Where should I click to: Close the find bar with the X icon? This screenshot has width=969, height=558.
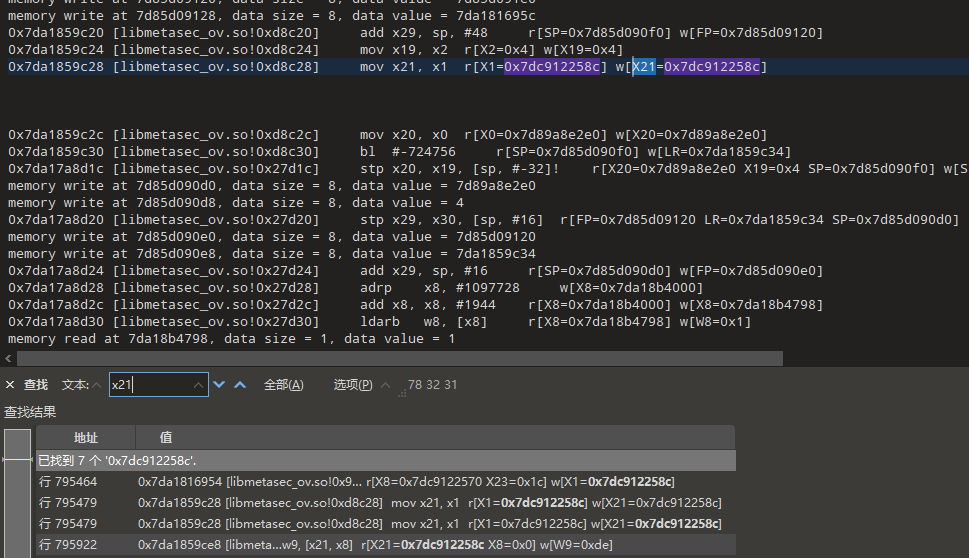[10, 385]
